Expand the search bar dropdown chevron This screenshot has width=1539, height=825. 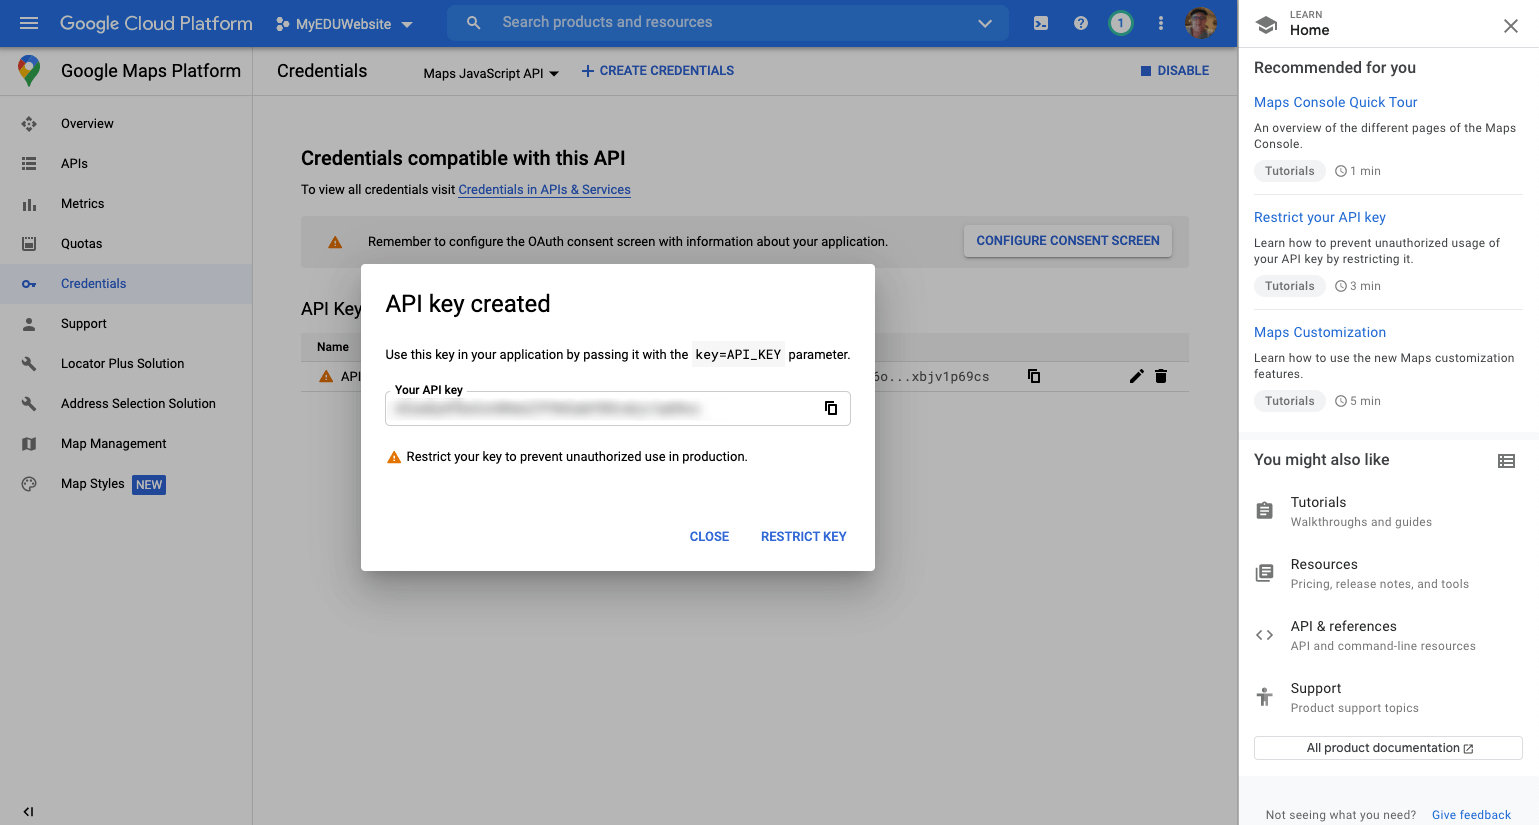[x=985, y=23]
